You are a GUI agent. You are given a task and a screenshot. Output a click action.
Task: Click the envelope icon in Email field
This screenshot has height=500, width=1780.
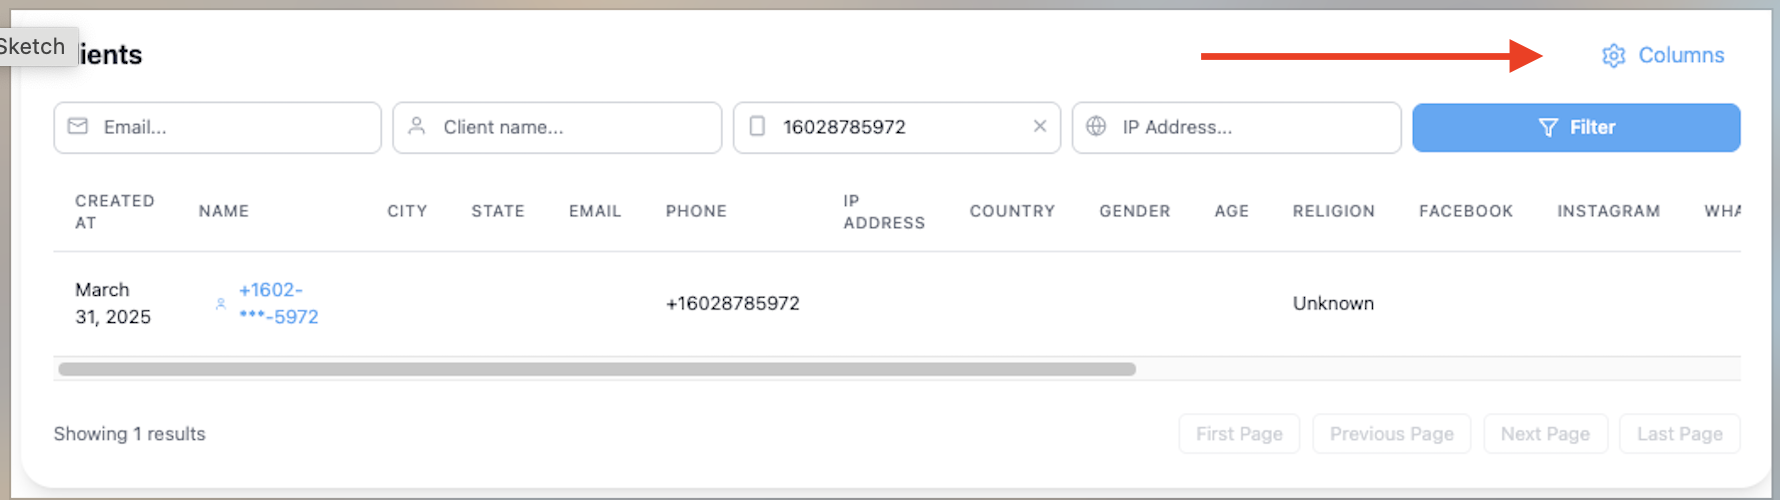coord(78,126)
